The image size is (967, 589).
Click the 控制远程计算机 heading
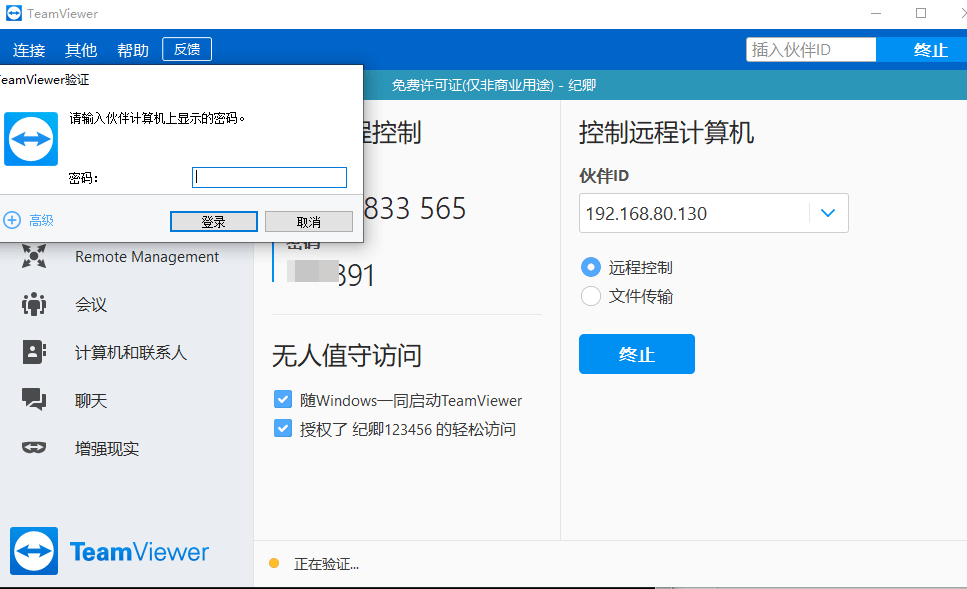pos(667,133)
